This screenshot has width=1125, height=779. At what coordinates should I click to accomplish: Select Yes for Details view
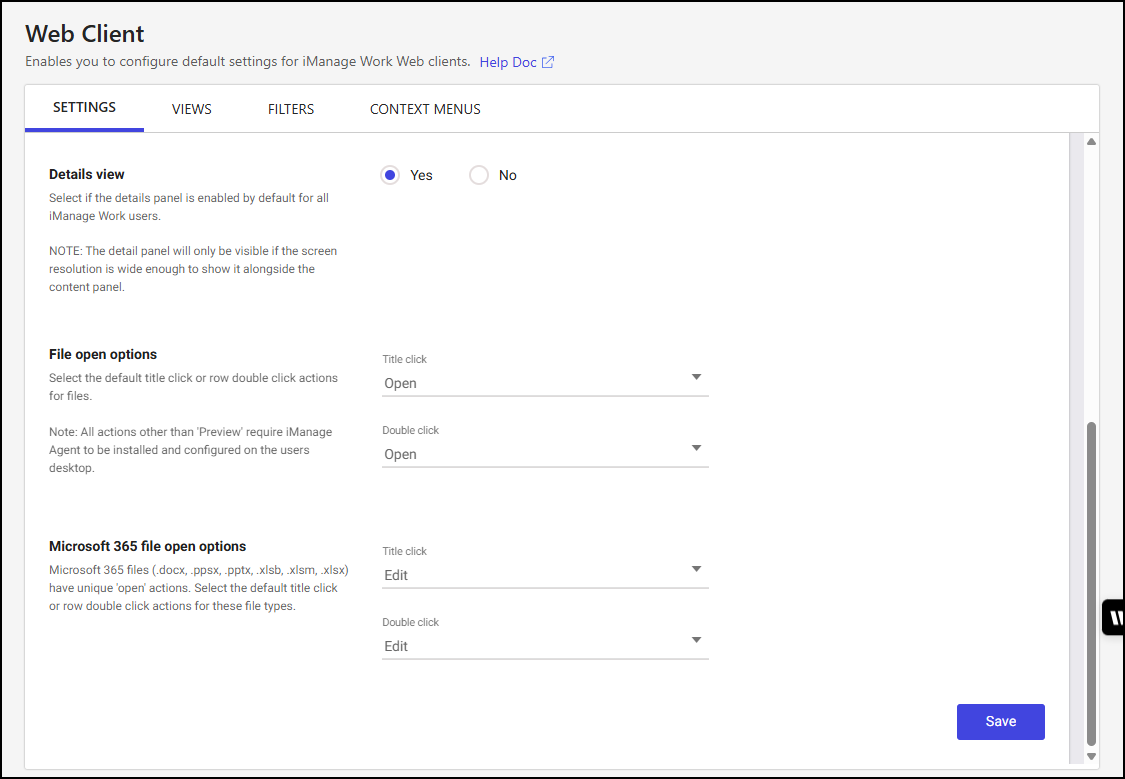(390, 175)
